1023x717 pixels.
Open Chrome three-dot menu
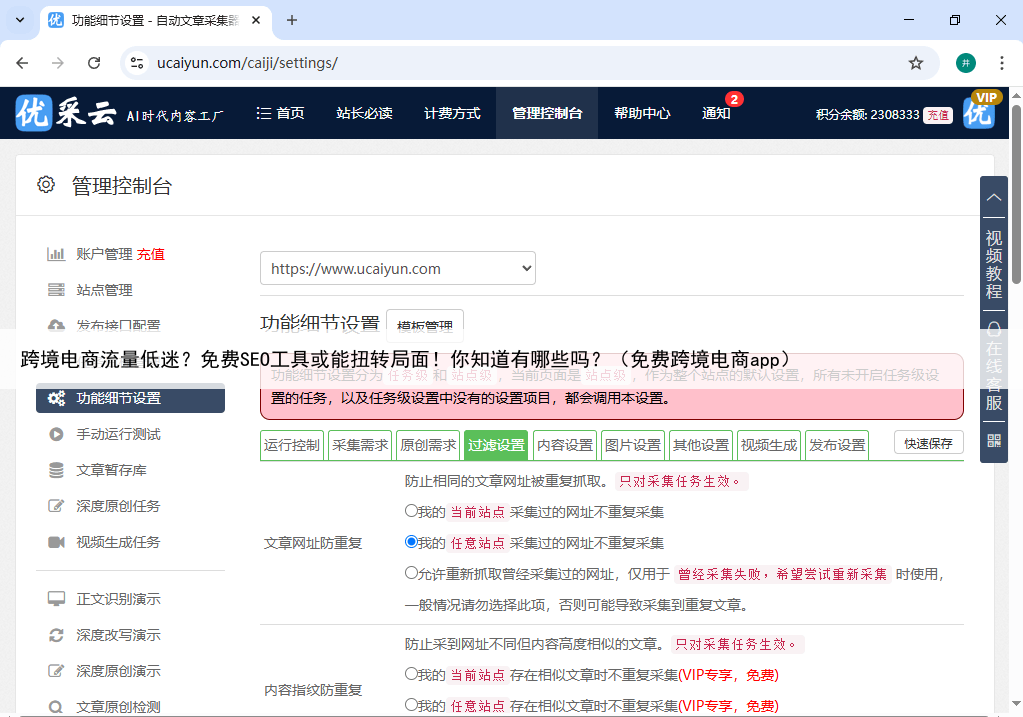coord(1001,63)
